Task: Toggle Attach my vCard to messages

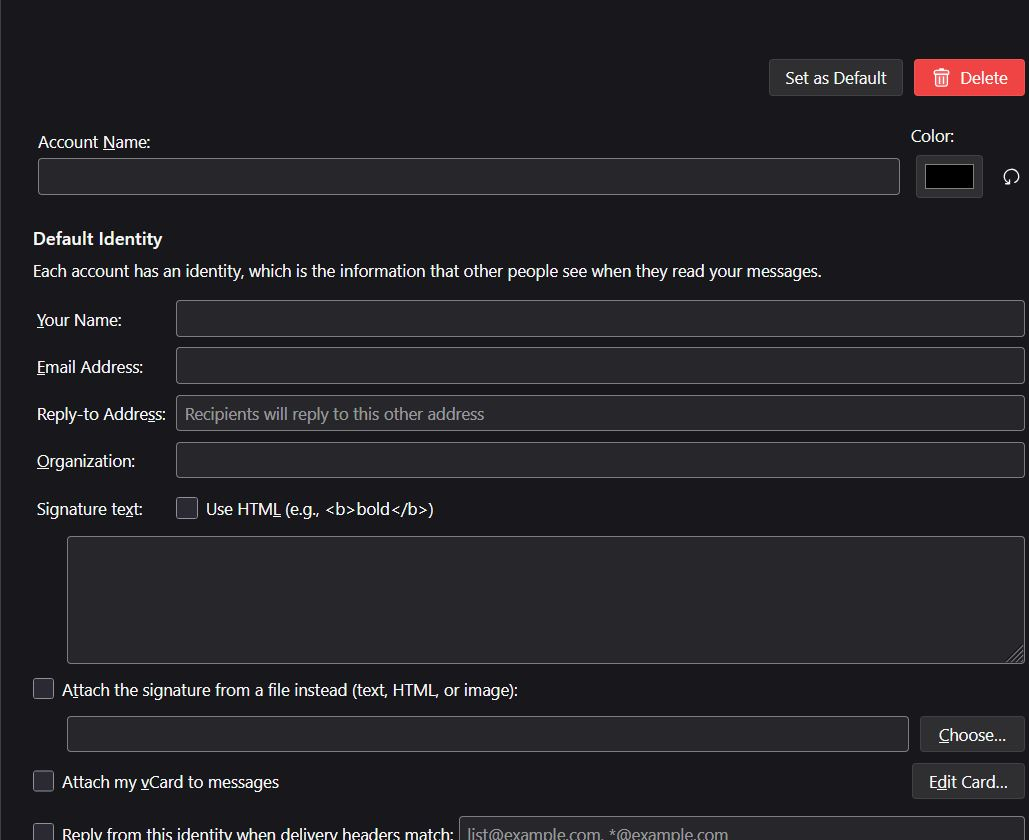Action: 44,781
